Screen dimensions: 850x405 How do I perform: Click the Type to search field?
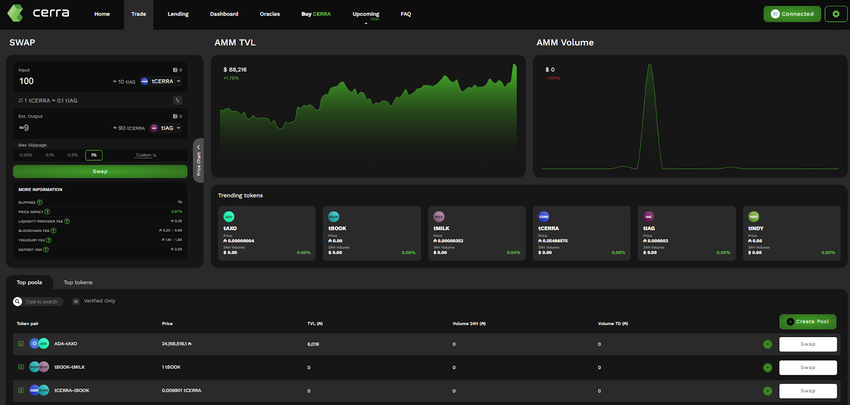[43, 301]
